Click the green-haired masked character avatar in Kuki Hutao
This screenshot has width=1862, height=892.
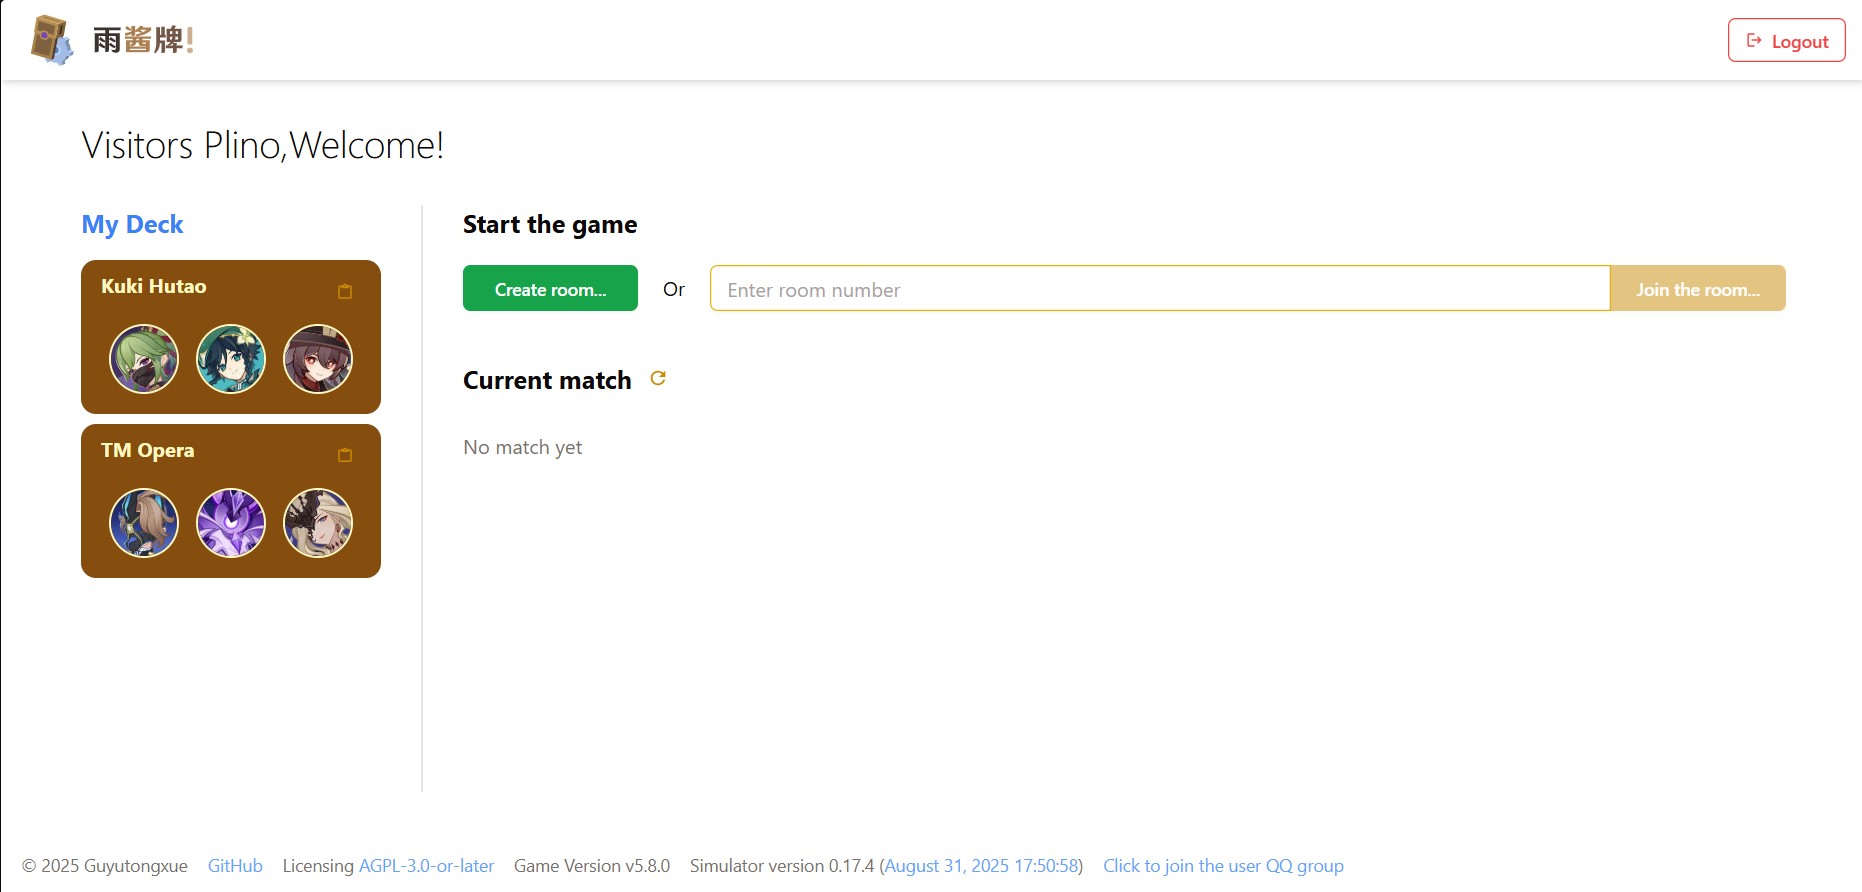tap(144, 359)
